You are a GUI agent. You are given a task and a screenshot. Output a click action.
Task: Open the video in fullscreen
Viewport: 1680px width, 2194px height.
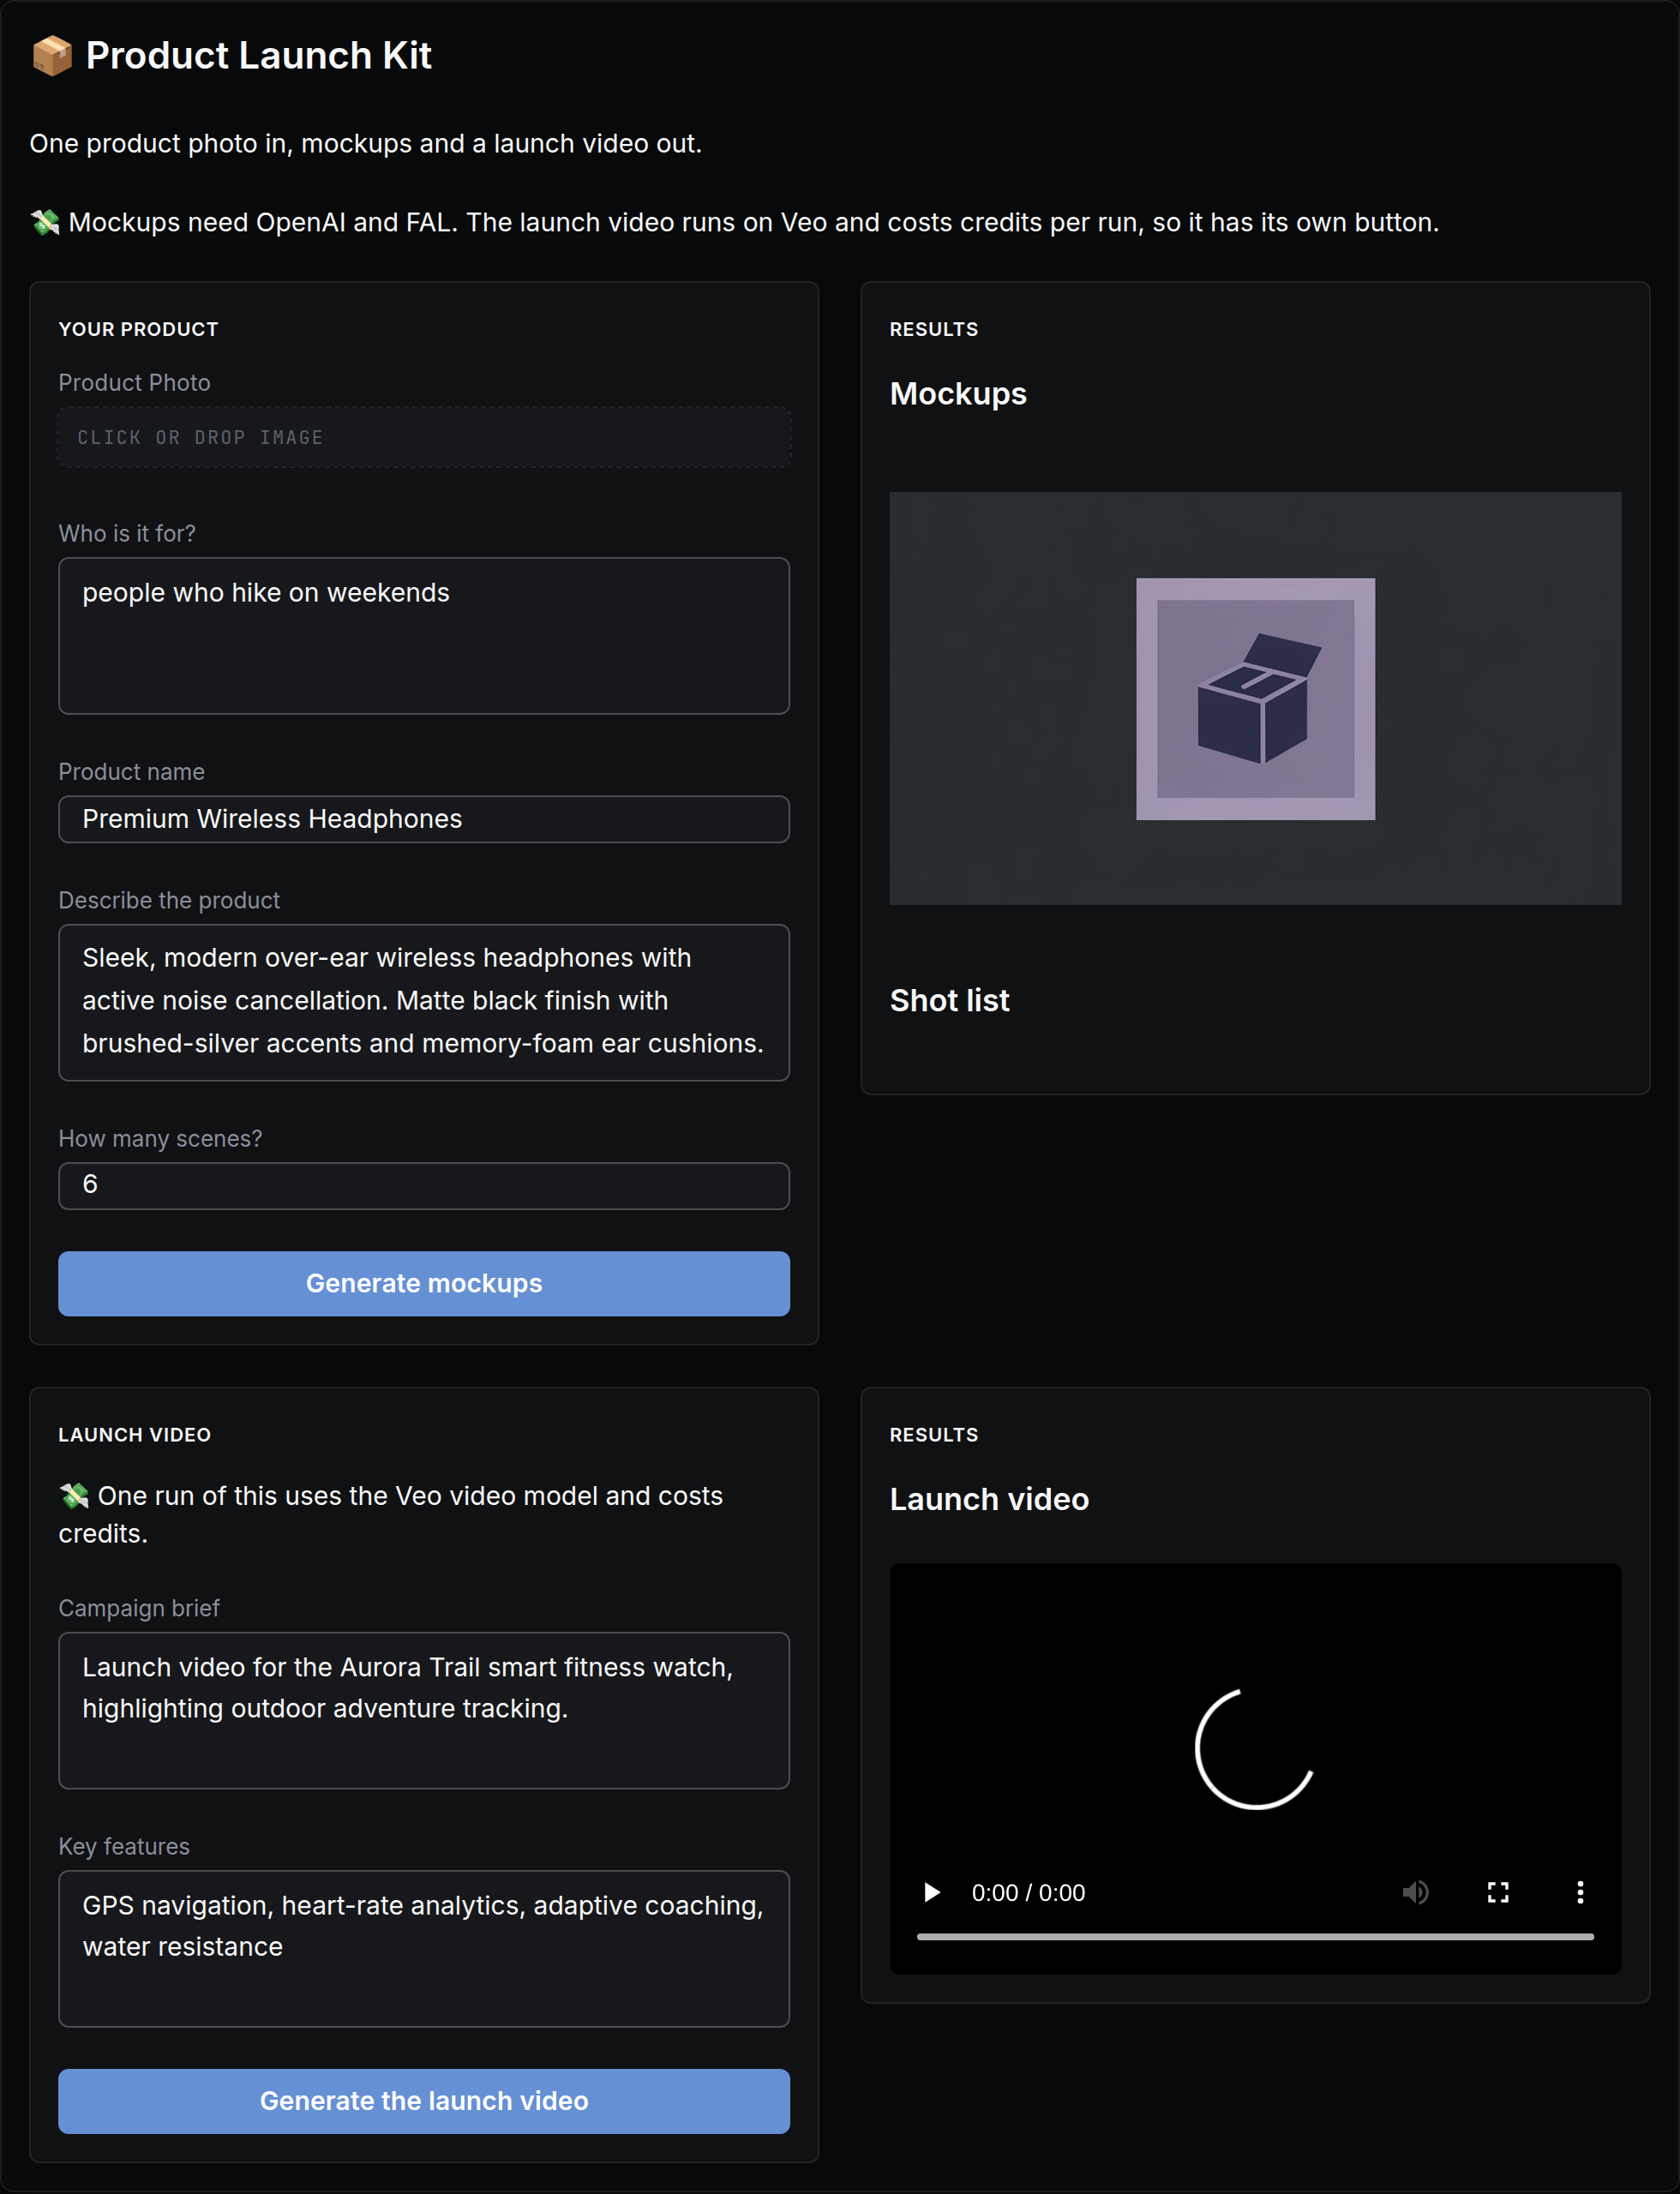click(1497, 1892)
